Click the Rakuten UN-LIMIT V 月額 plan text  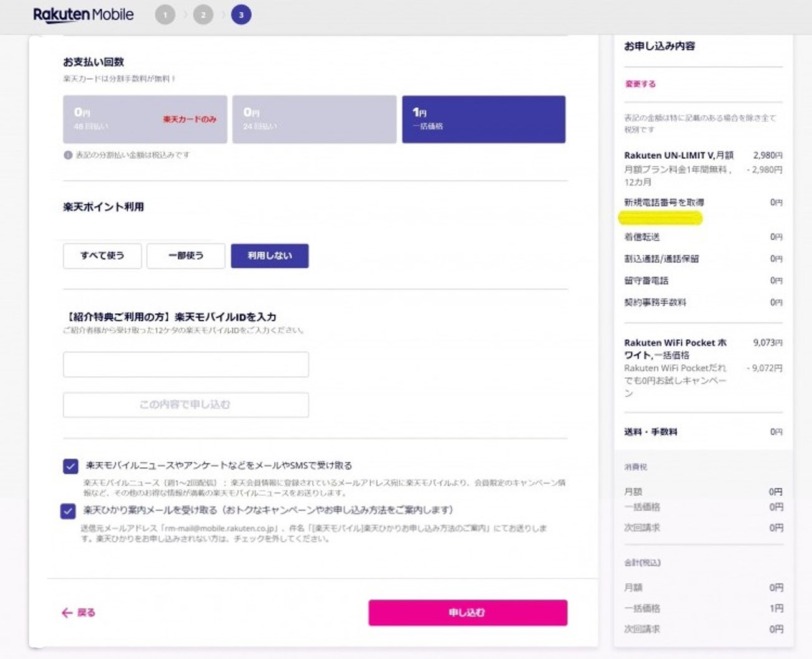(x=679, y=155)
